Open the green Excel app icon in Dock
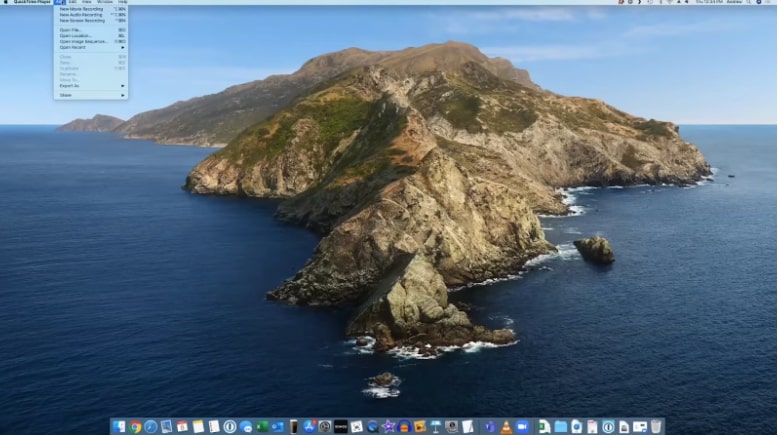Screen dimensions: 781x435 262,427
